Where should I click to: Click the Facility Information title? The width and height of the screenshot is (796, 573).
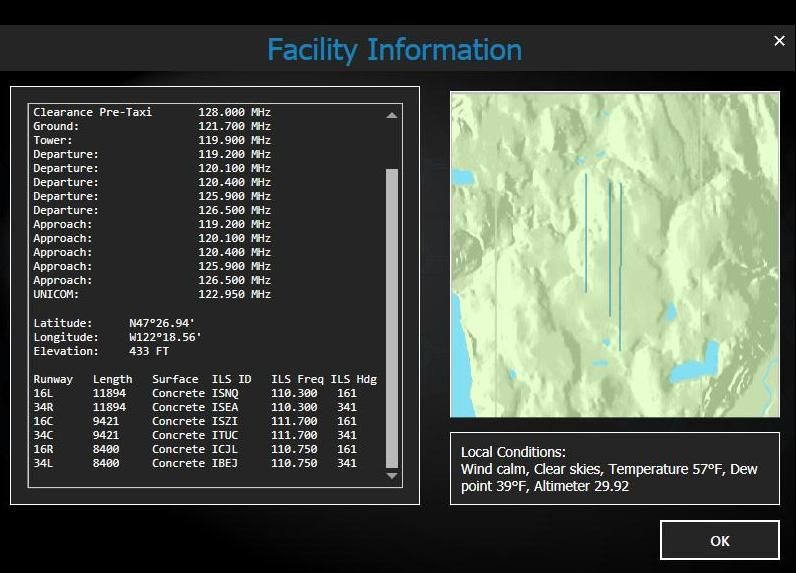click(x=394, y=50)
